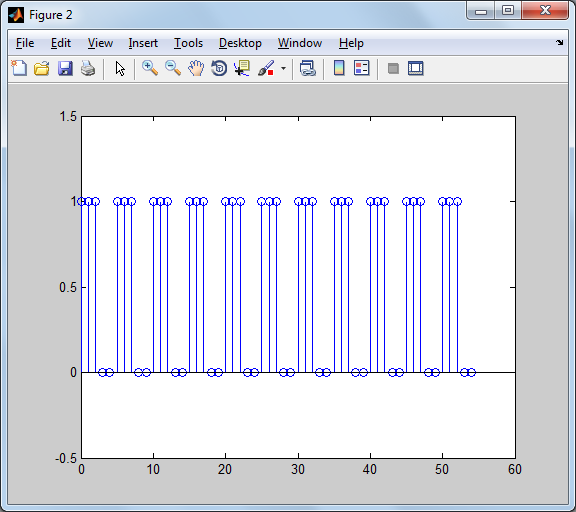
Task: Activate the Zoom Out magnifier
Action: click(x=173, y=68)
